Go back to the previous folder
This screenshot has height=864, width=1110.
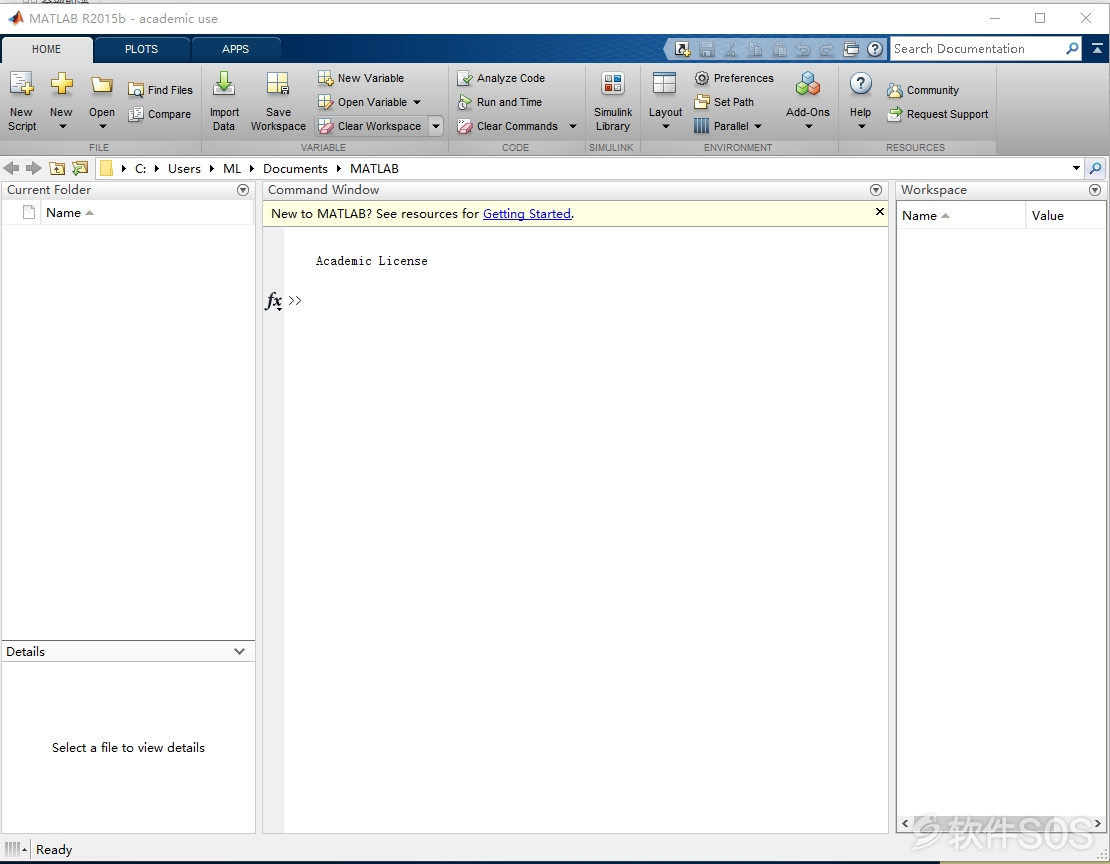pyautogui.click(x=11, y=168)
